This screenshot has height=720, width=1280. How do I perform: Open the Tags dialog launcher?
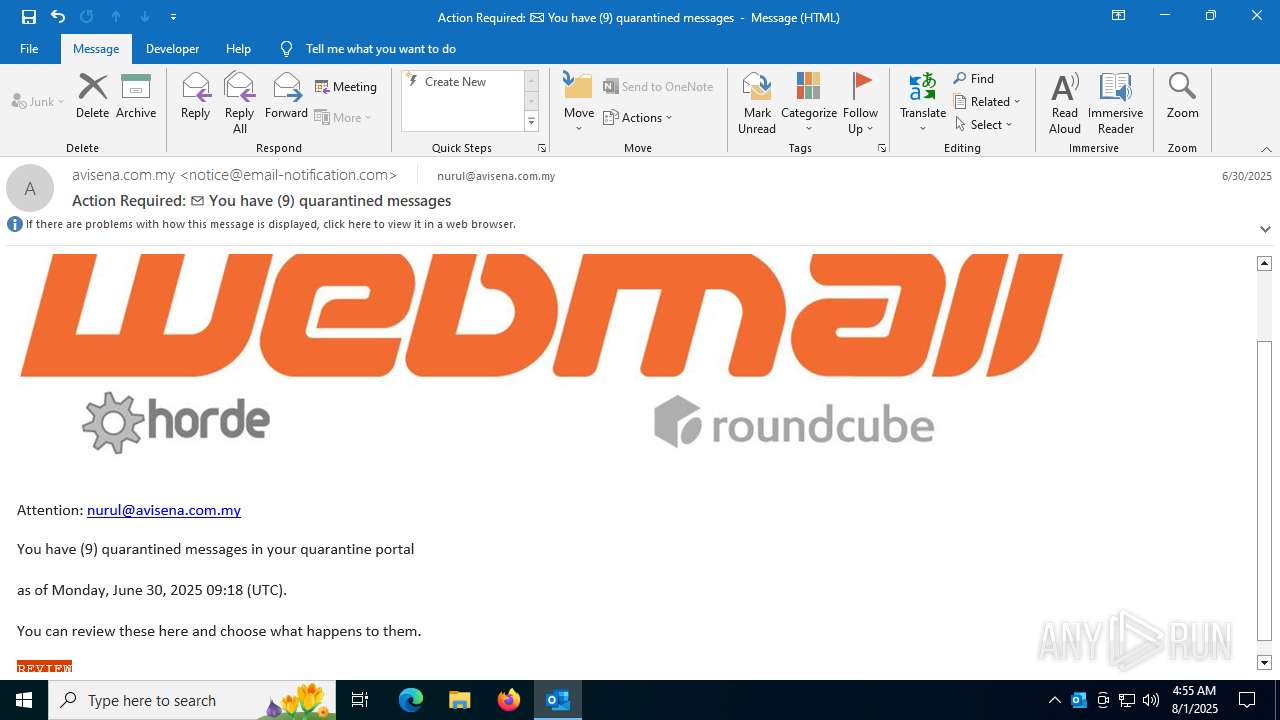pos(882,148)
